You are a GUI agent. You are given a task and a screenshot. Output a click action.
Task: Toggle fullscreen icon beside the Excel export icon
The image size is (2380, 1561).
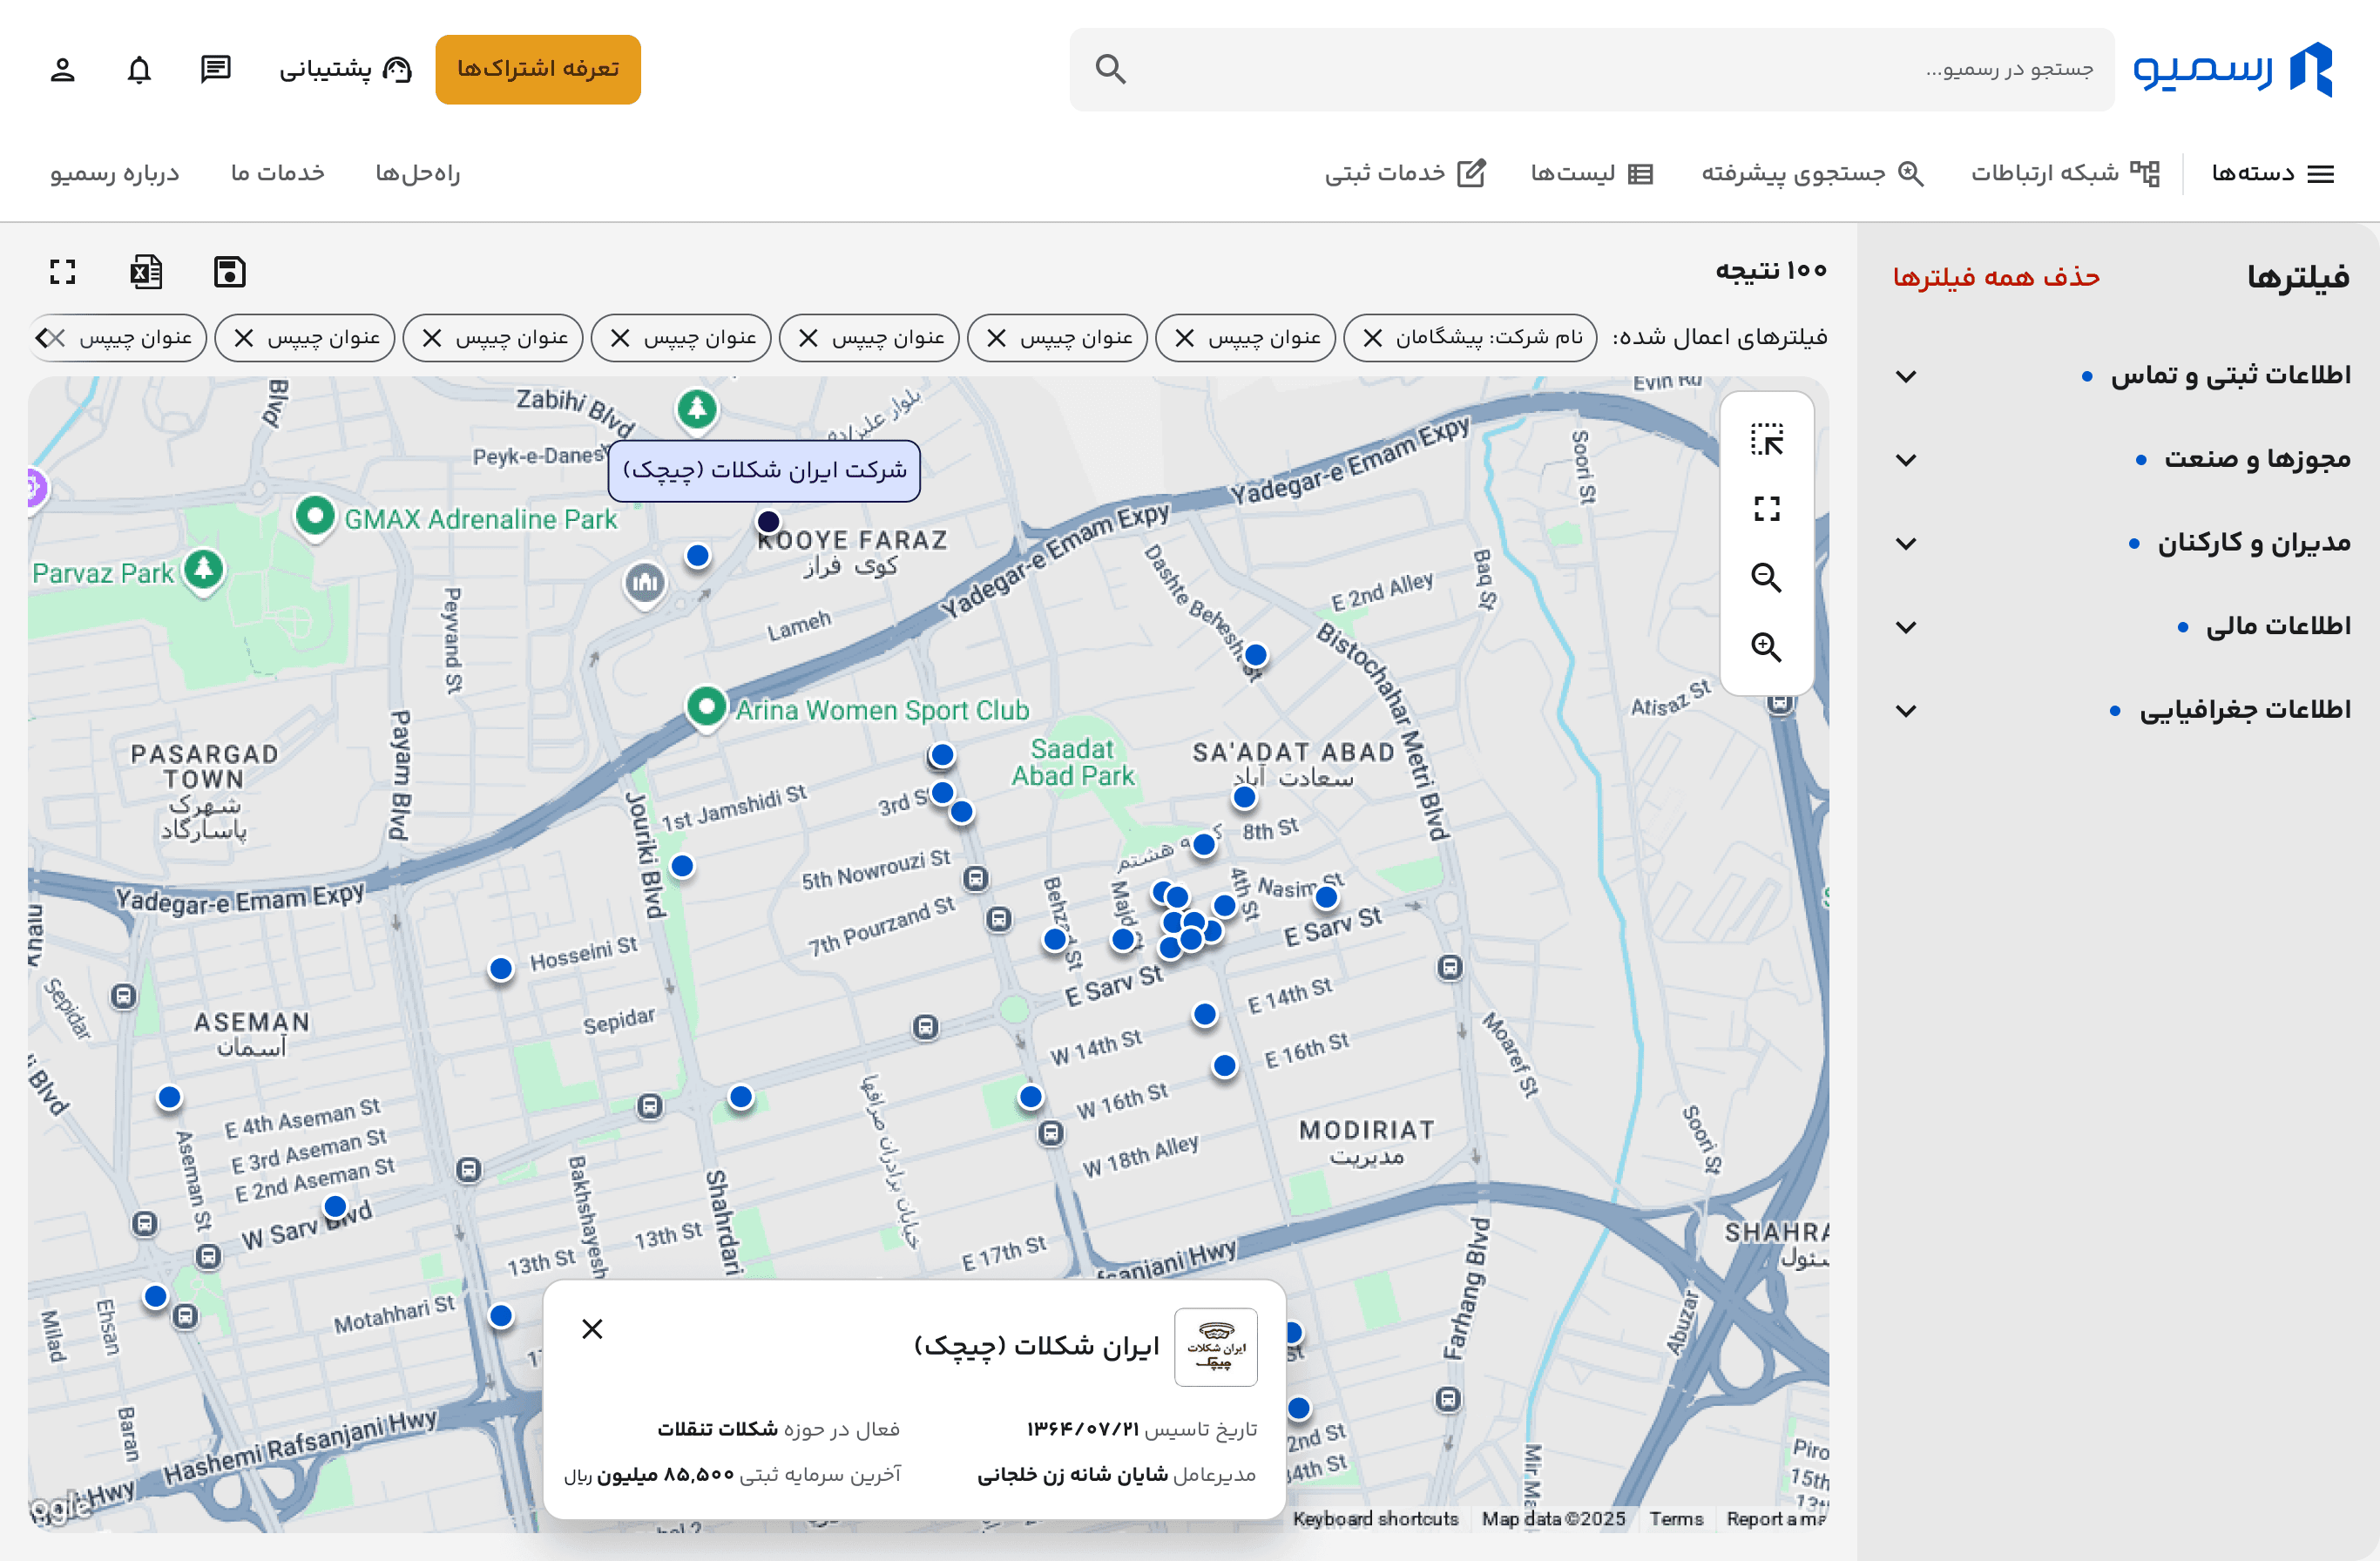(x=63, y=272)
